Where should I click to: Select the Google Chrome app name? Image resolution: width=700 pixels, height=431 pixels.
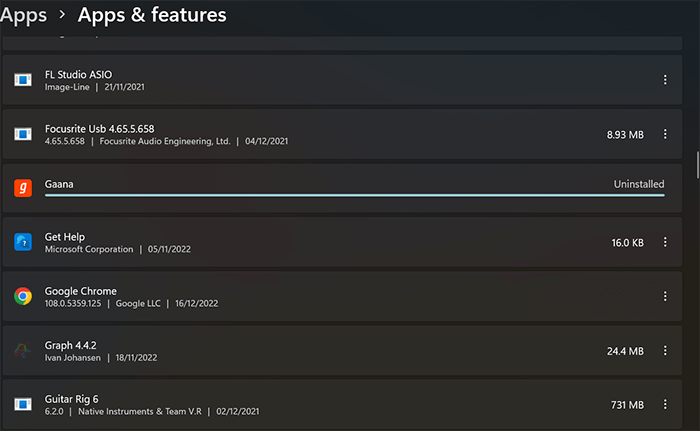(x=80, y=291)
